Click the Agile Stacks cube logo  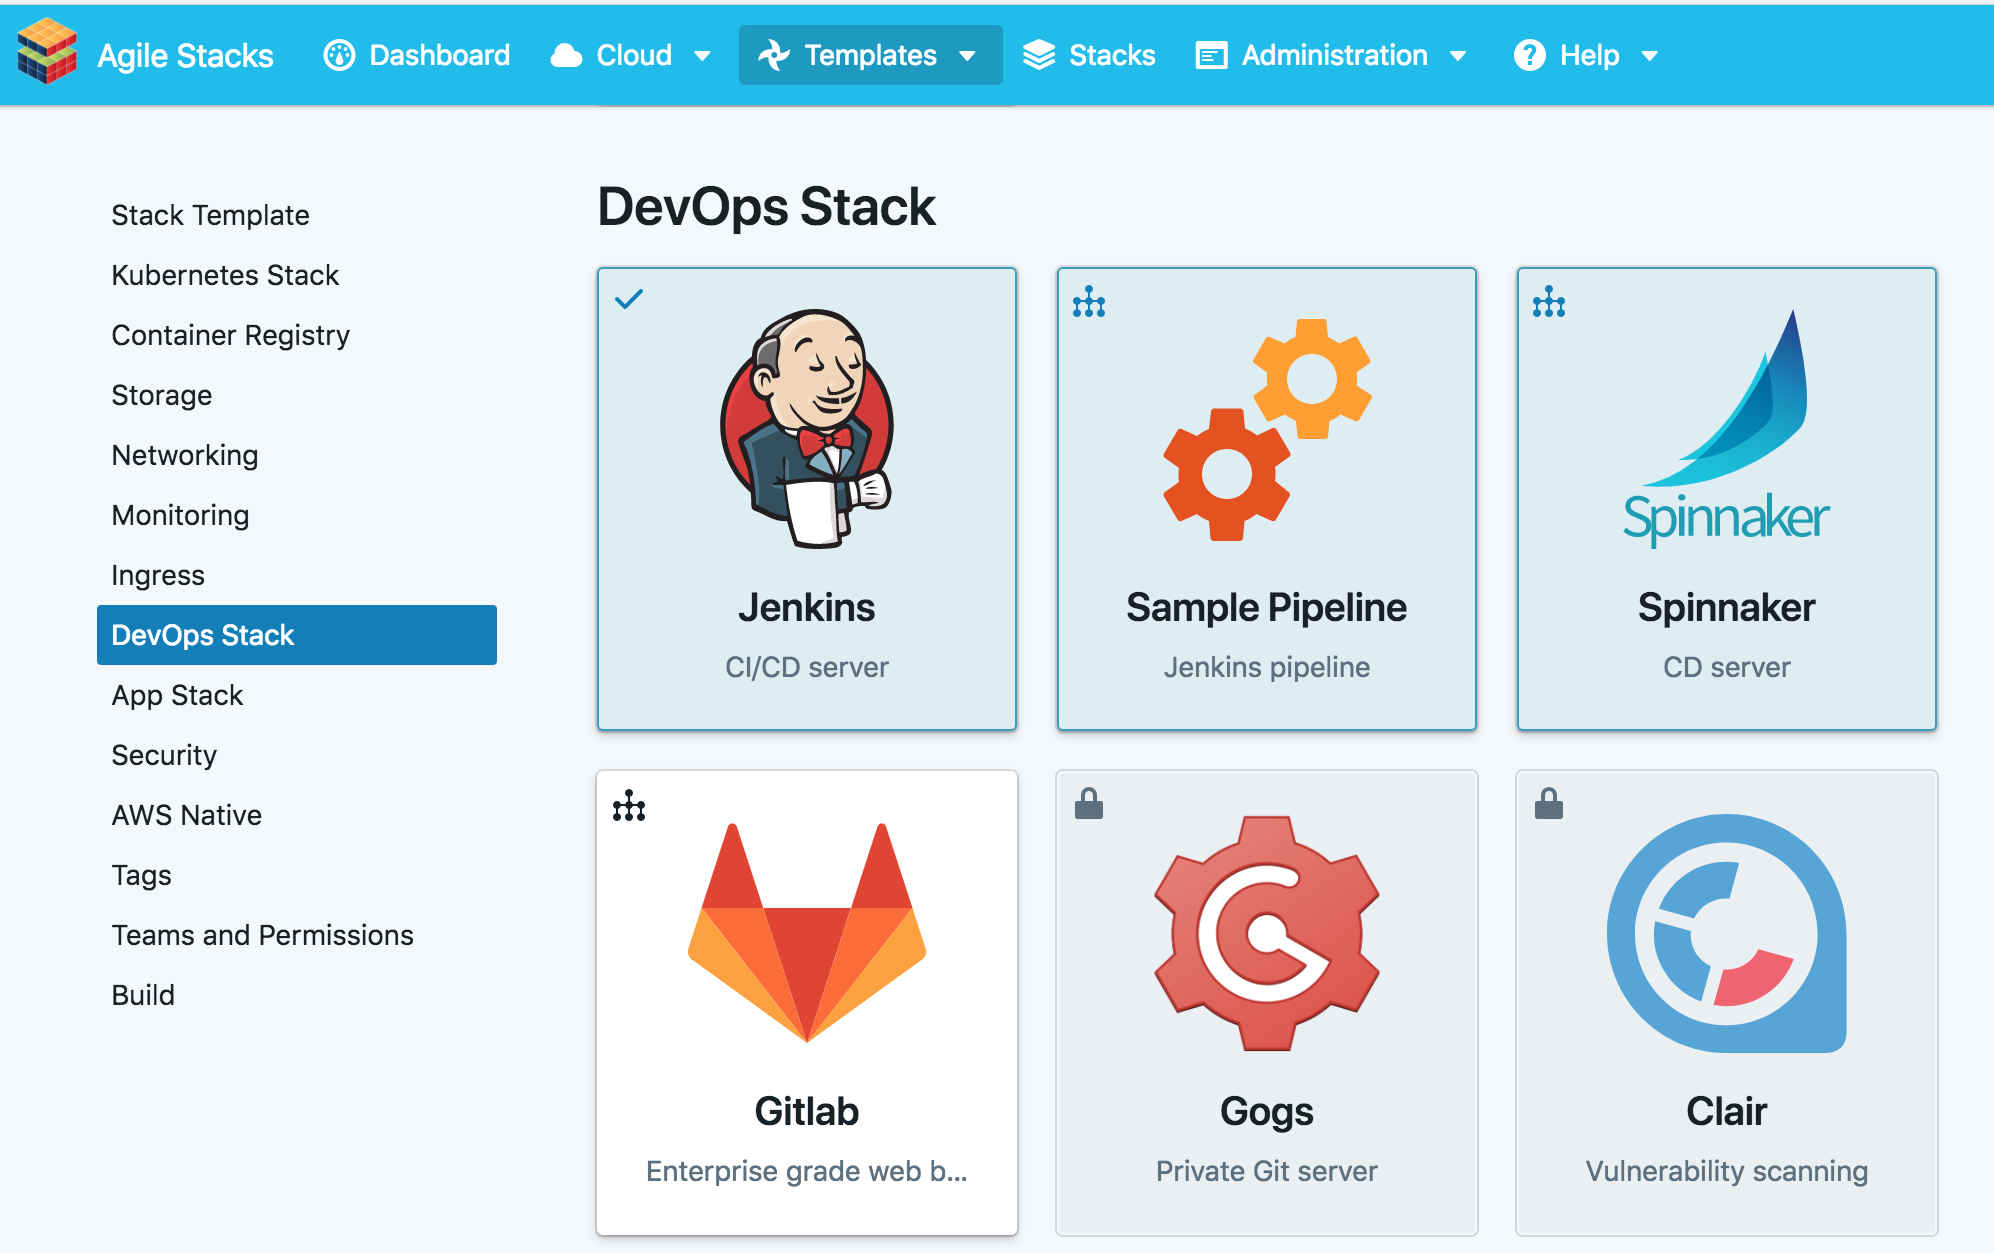point(47,52)
